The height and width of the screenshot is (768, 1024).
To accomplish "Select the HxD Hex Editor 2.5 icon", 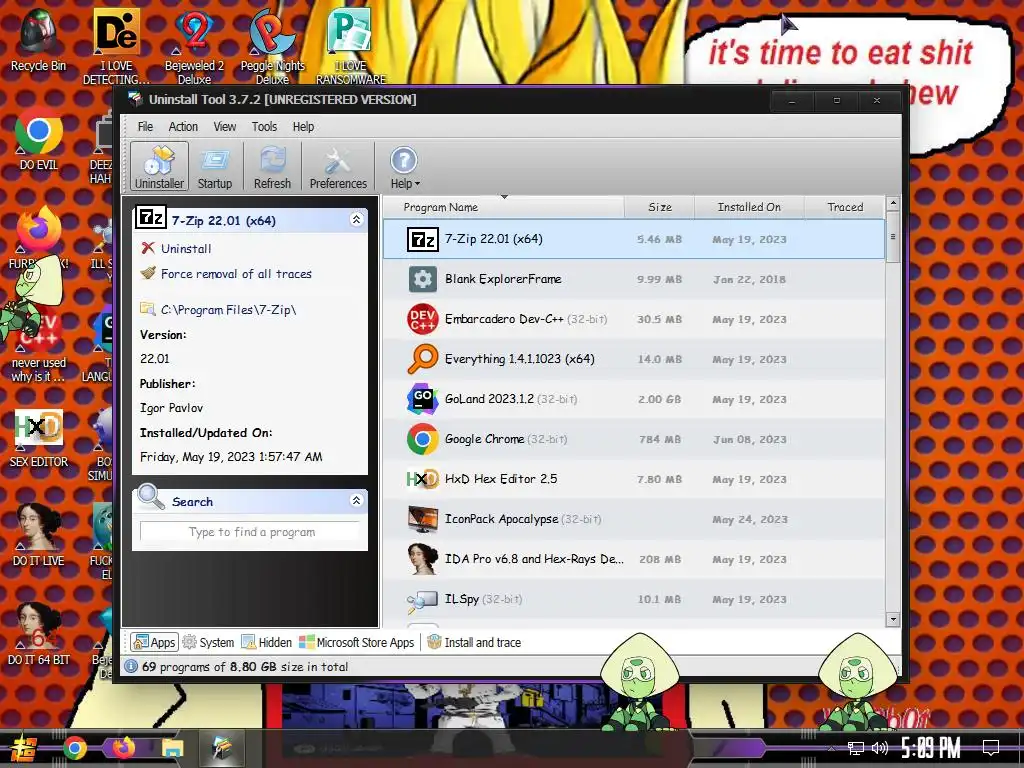I will tap(423, 479).
